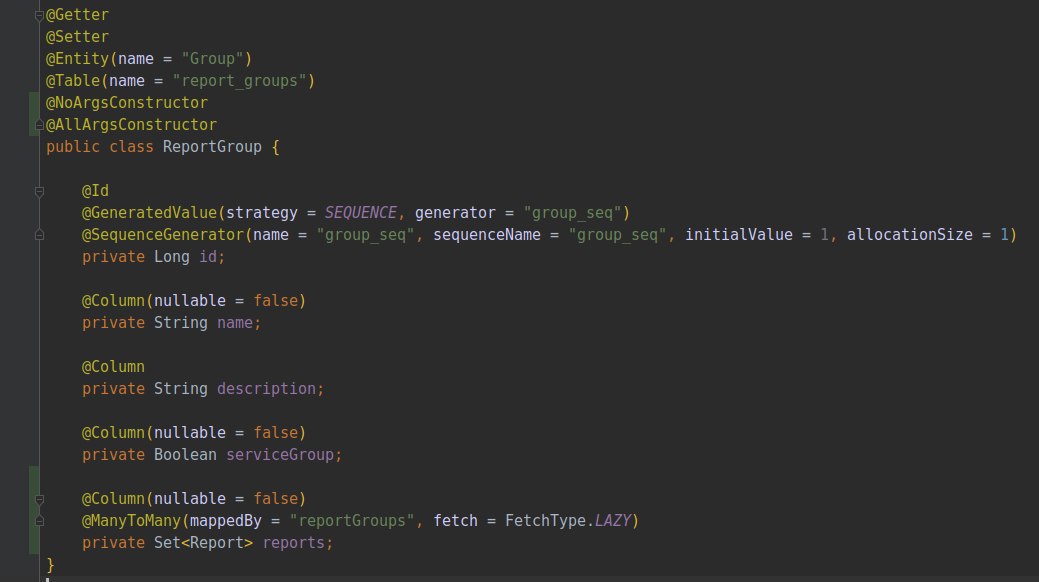Click the 'public' keyword
This screenshot has height=582, width=1039.
pyautogui.click(x=73, y=146)
